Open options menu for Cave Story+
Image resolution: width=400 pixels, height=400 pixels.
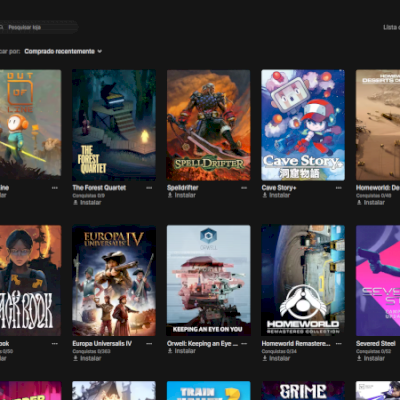[x=339, y=188]
